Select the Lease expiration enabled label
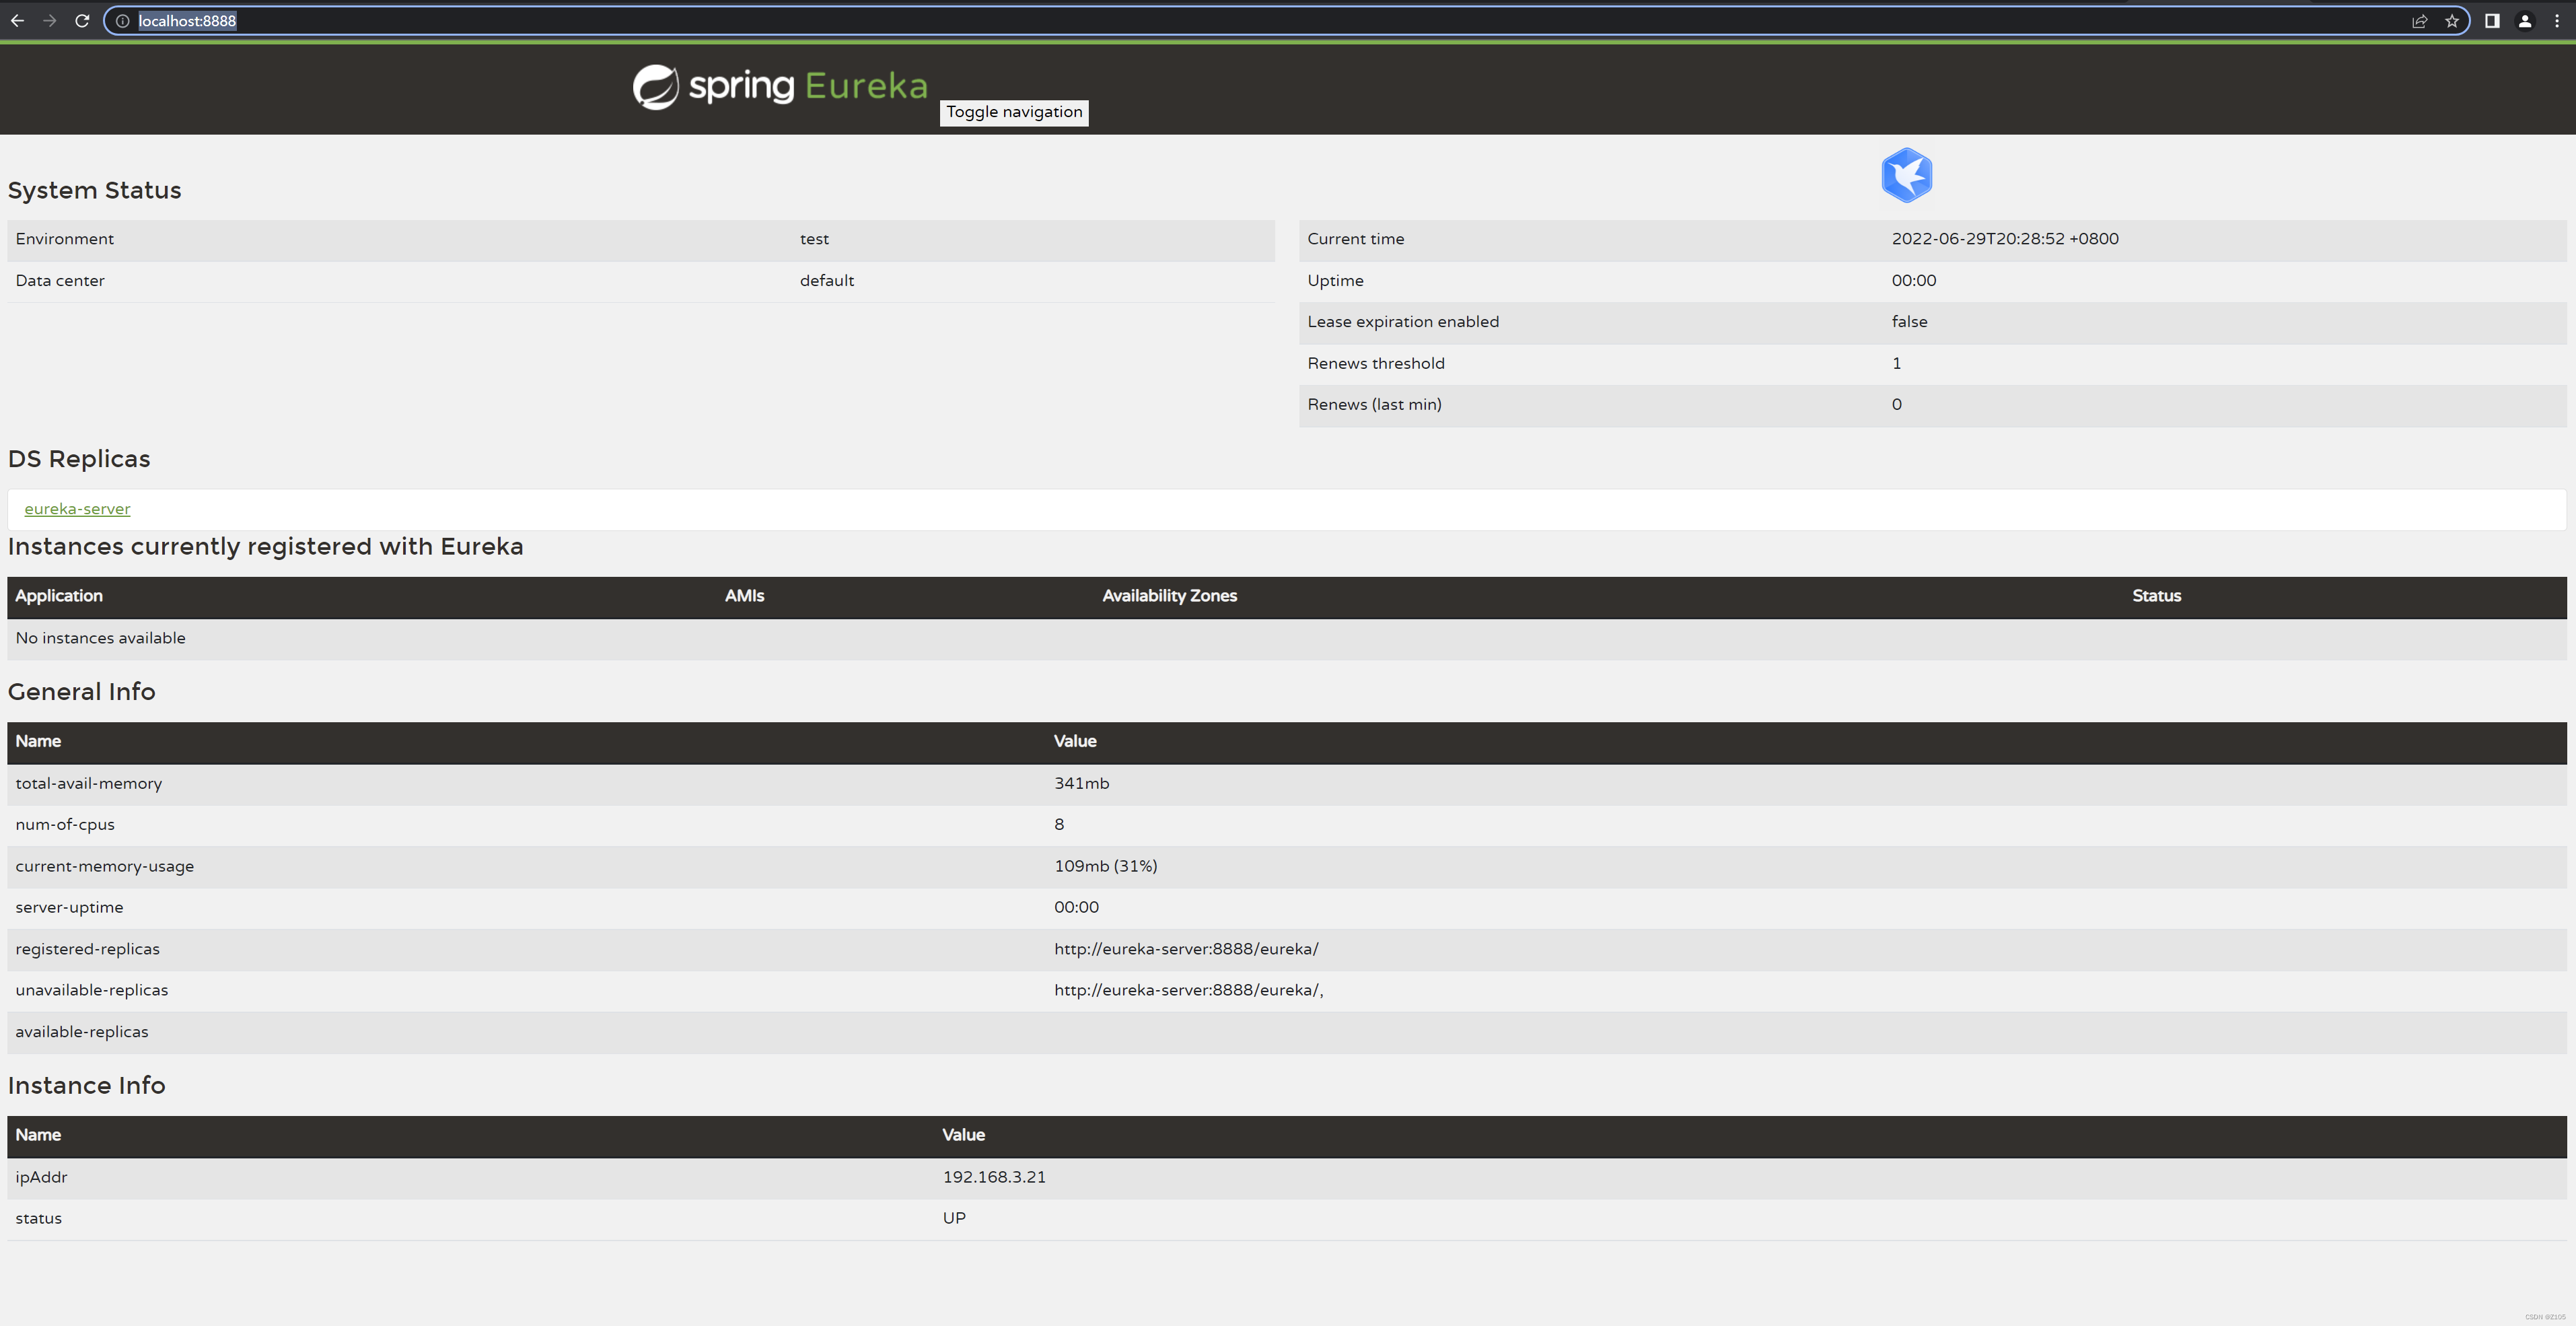Viewport: 2576px width, 1326px height. click(1403, 322)
